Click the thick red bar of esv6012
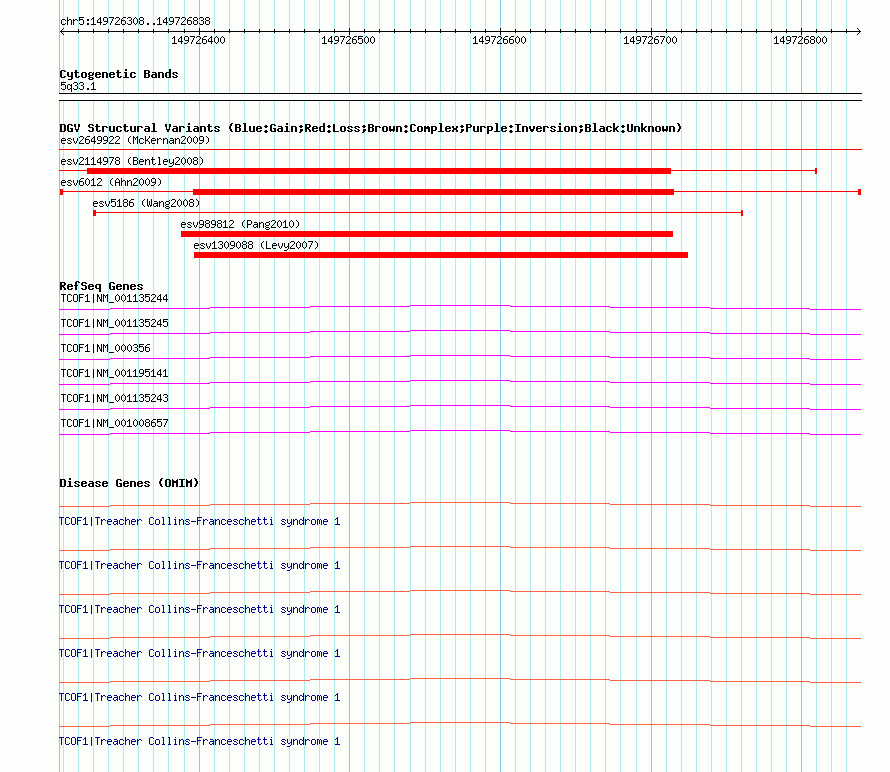The image size is (890, 772). click(434, 192)
